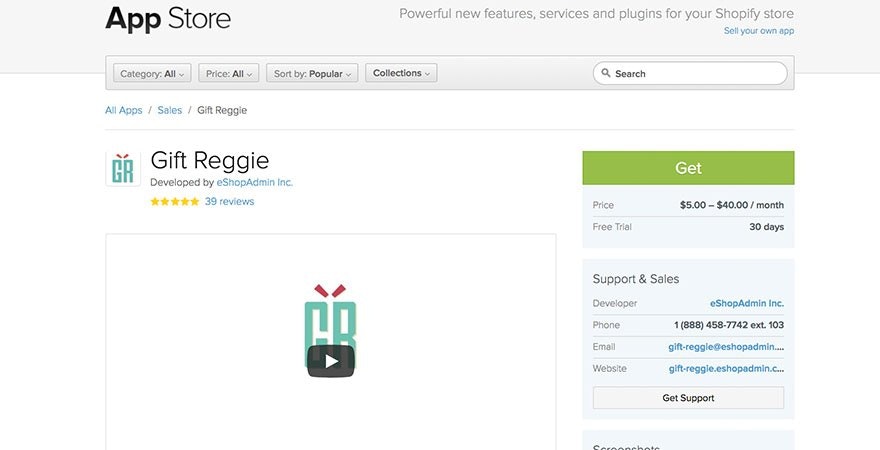The width and height of the screenshot is (880, 450).
Task: Click the magnifying glass search icon
Action: pyautogui.click(x=605, y=73)
